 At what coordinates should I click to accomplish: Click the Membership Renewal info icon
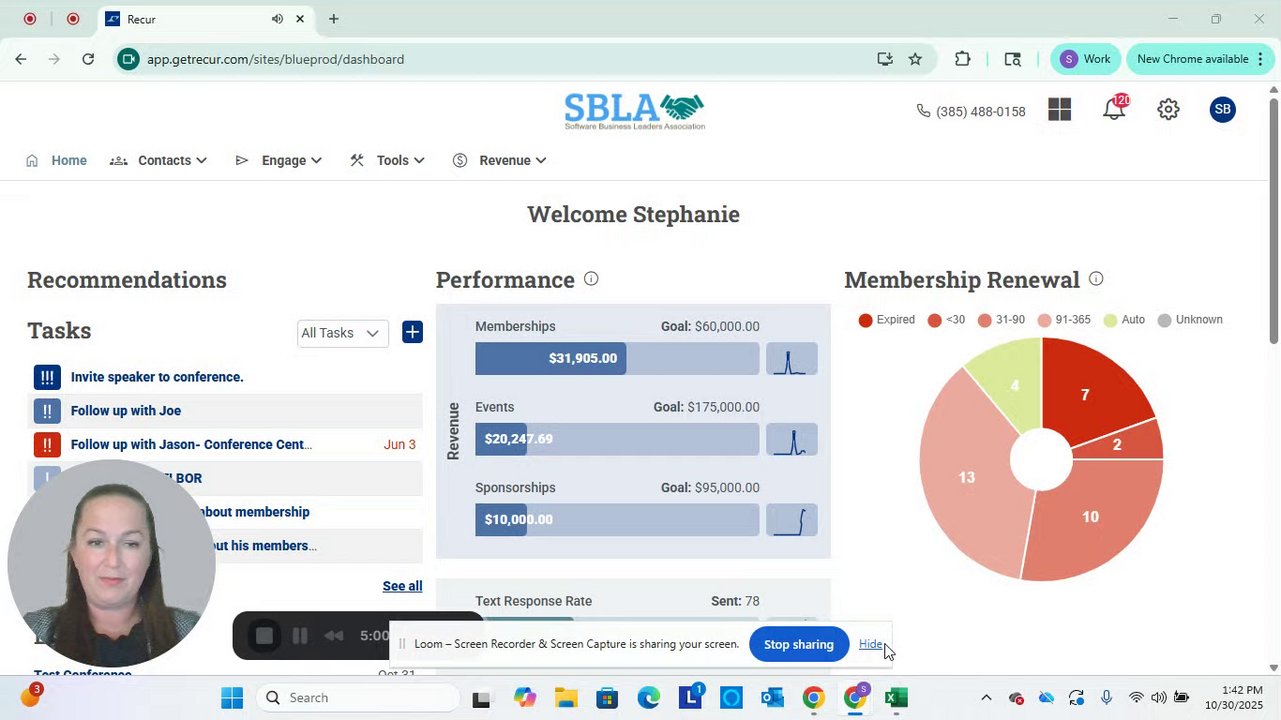coord(1096,279)
